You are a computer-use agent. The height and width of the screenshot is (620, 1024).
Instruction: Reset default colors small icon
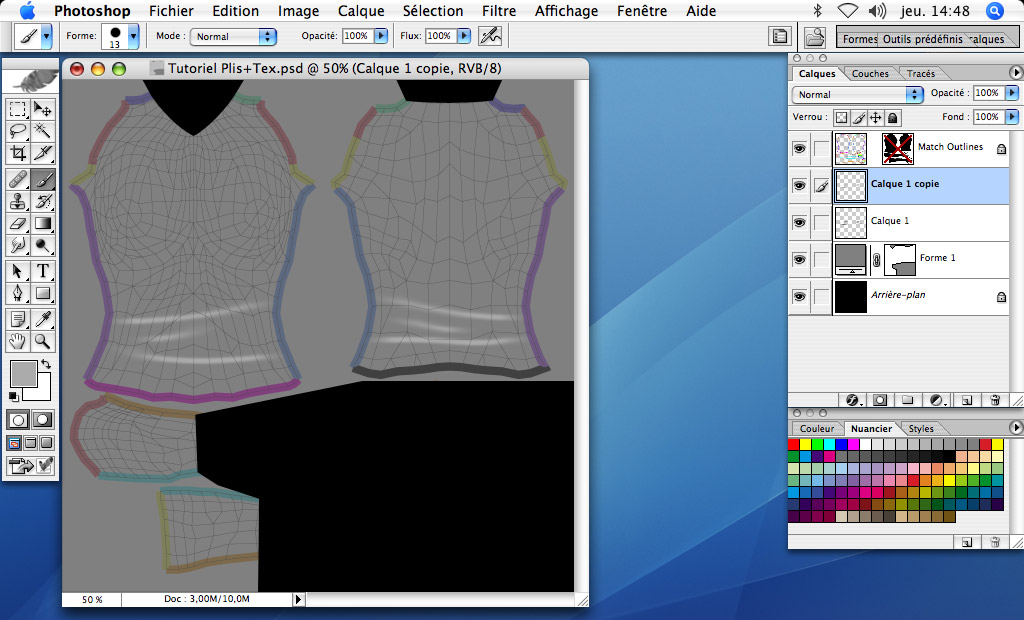14,396
